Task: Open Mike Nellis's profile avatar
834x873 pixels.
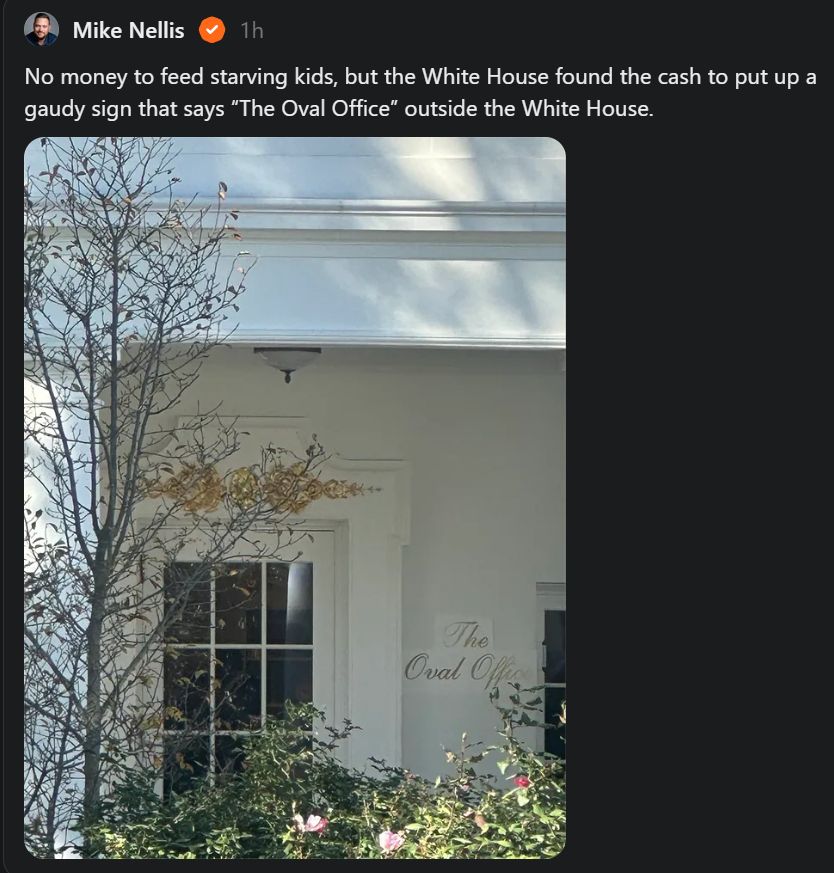Action: coord(41,30)
